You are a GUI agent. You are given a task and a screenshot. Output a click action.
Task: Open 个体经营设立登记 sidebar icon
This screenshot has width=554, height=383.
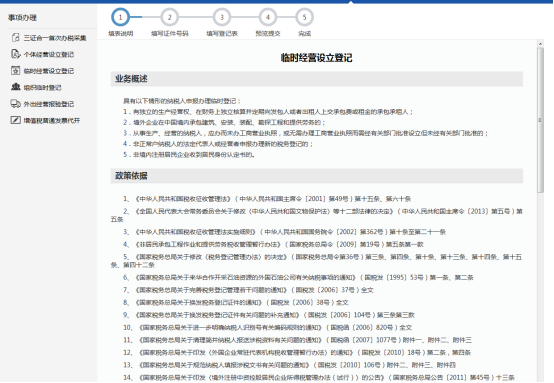pos(16,54)
